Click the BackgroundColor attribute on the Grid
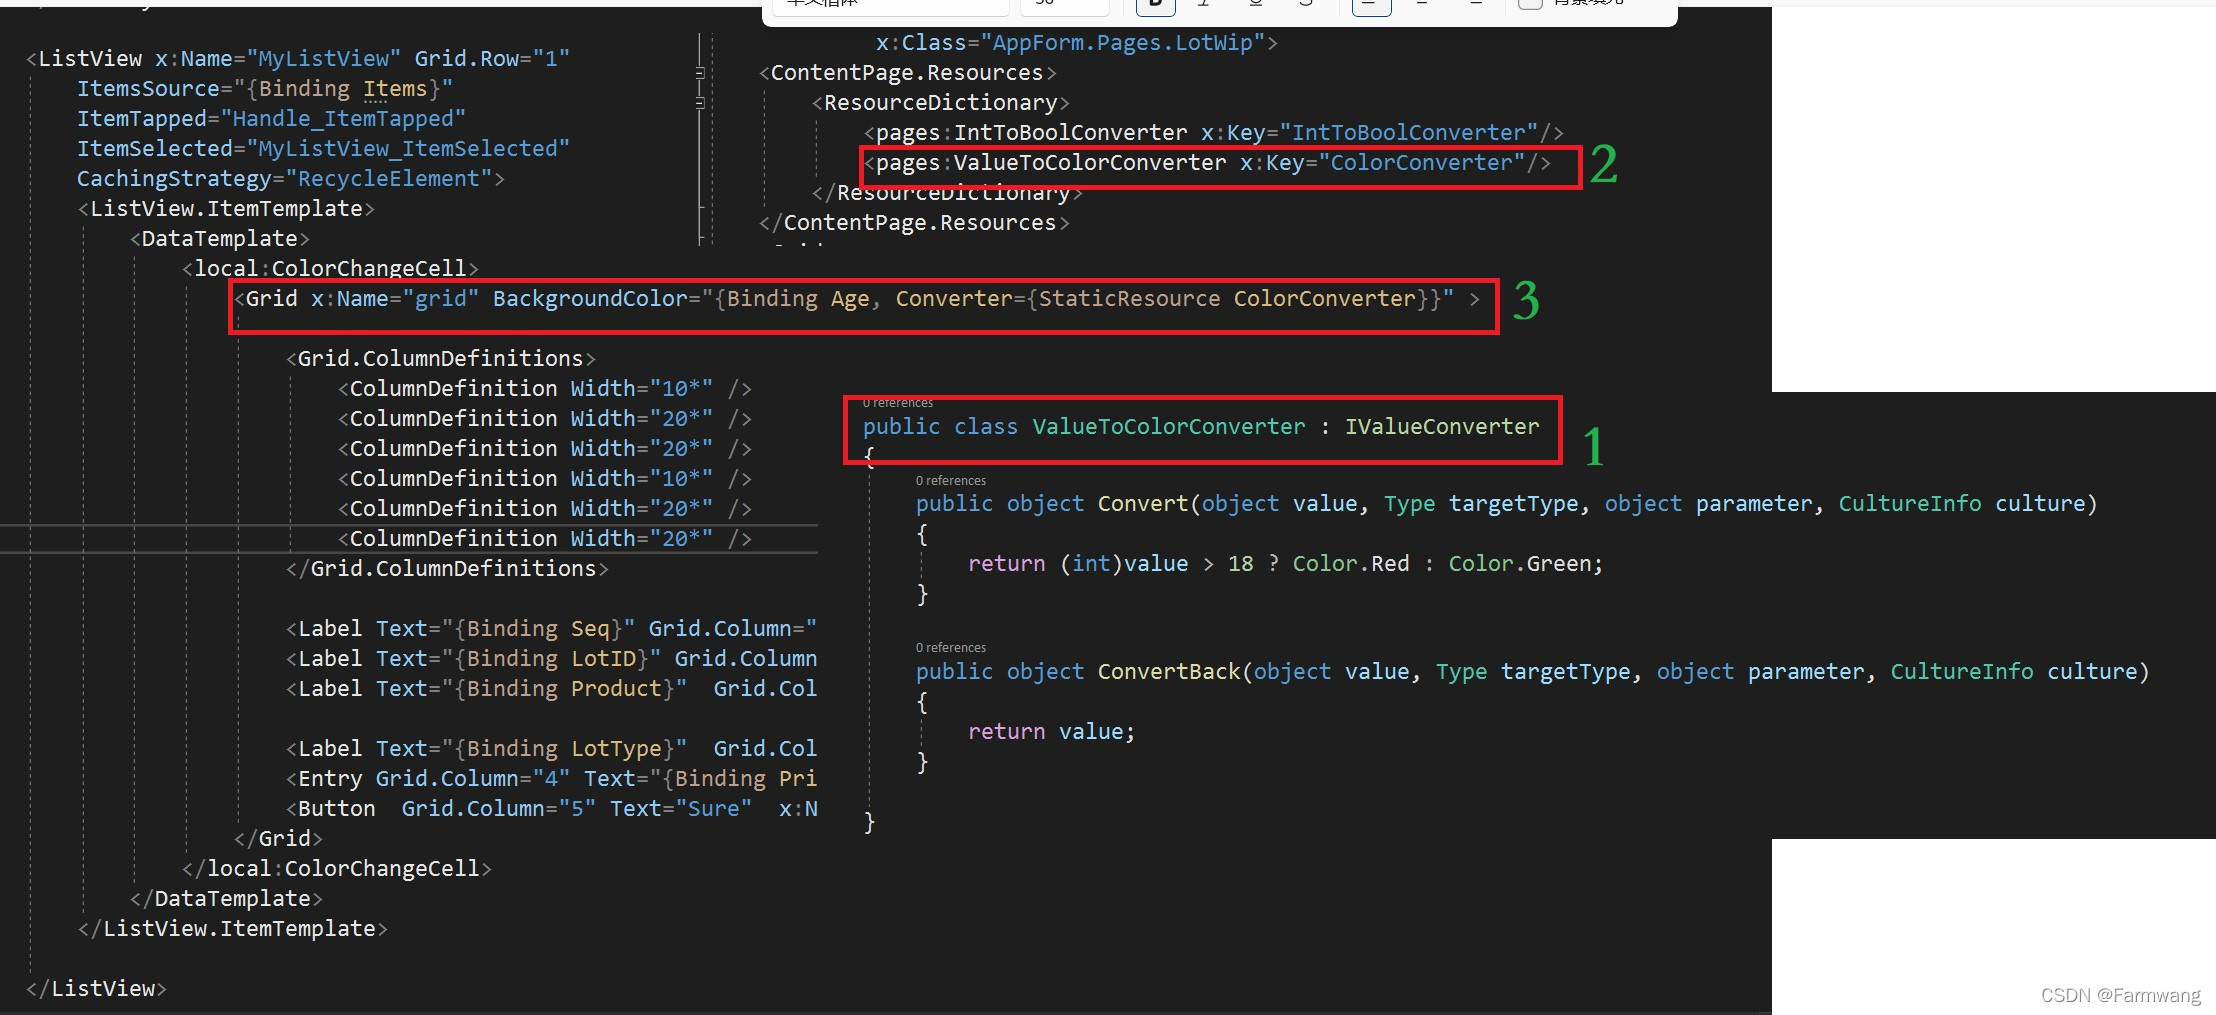This screenshot has height=1015, width=2216. (590, 299)
